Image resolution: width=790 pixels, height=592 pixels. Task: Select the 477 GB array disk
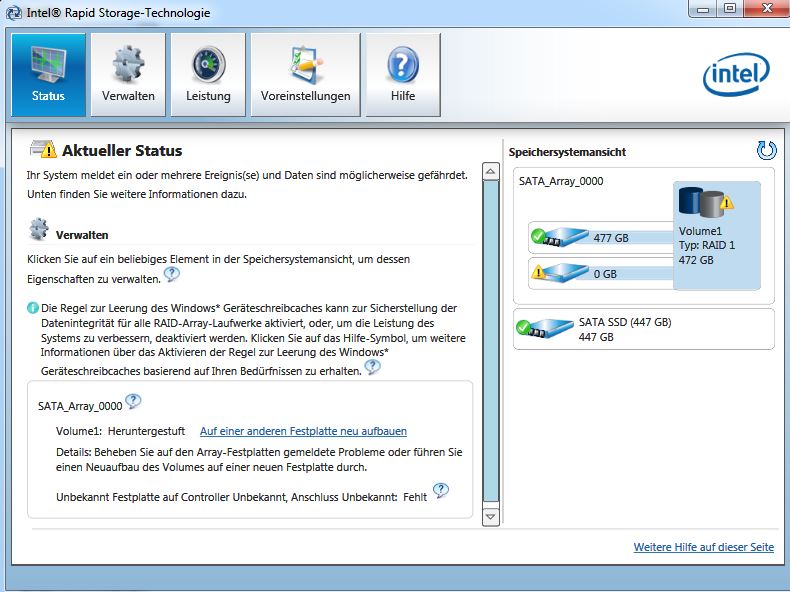tap(601, 237)
